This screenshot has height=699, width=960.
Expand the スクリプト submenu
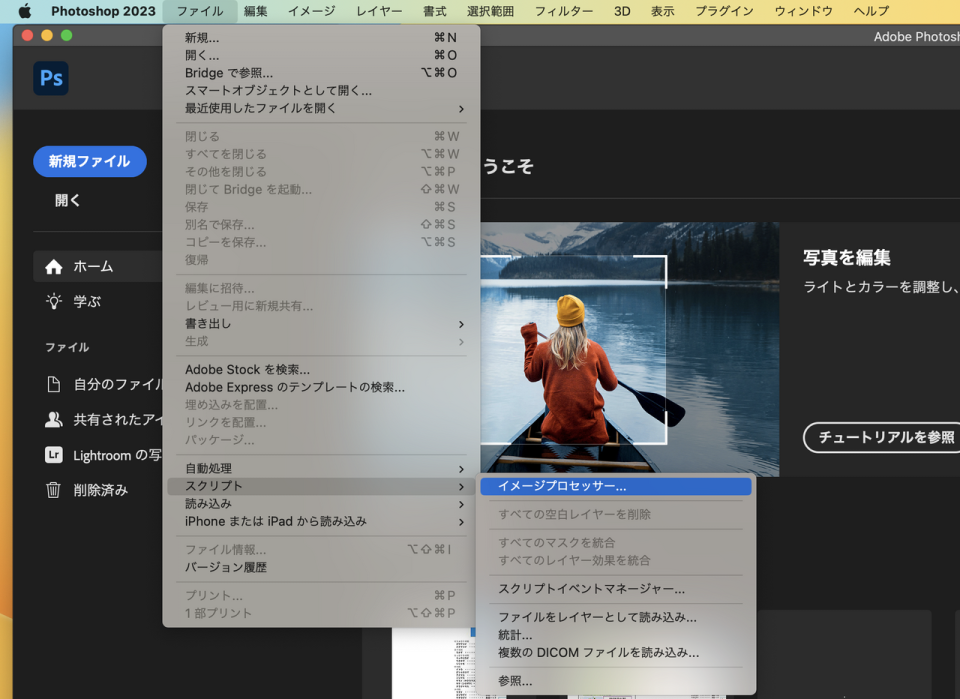(x=321, y=486)
